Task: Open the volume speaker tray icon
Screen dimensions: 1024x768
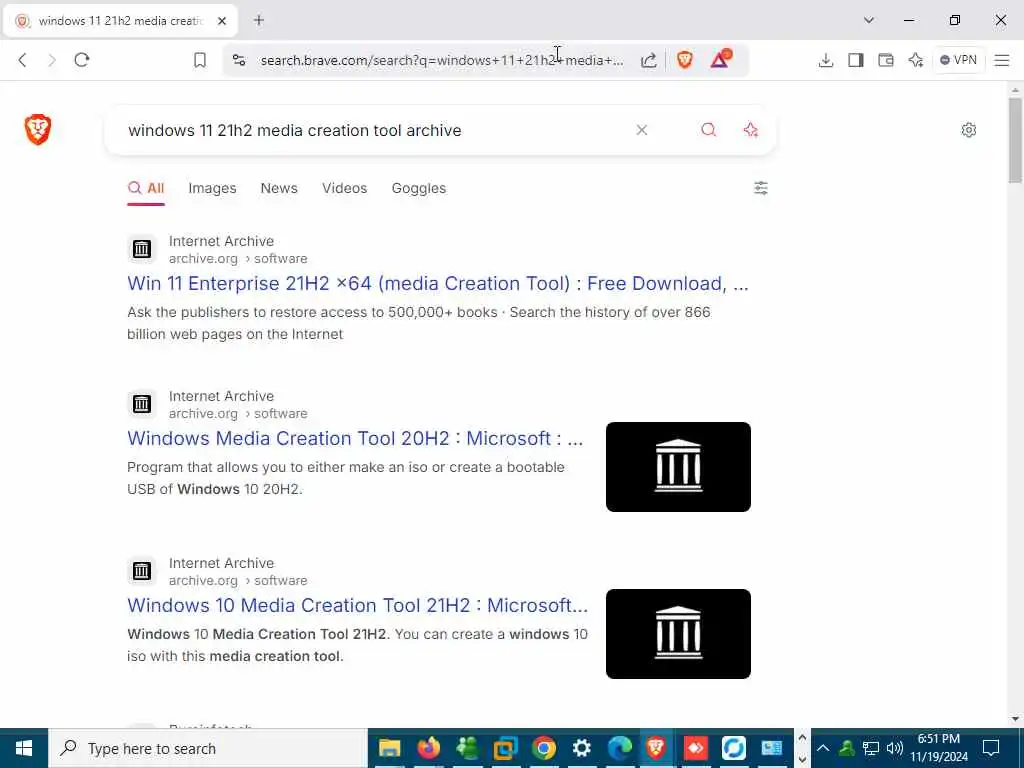Action: [x=895, y=748]
